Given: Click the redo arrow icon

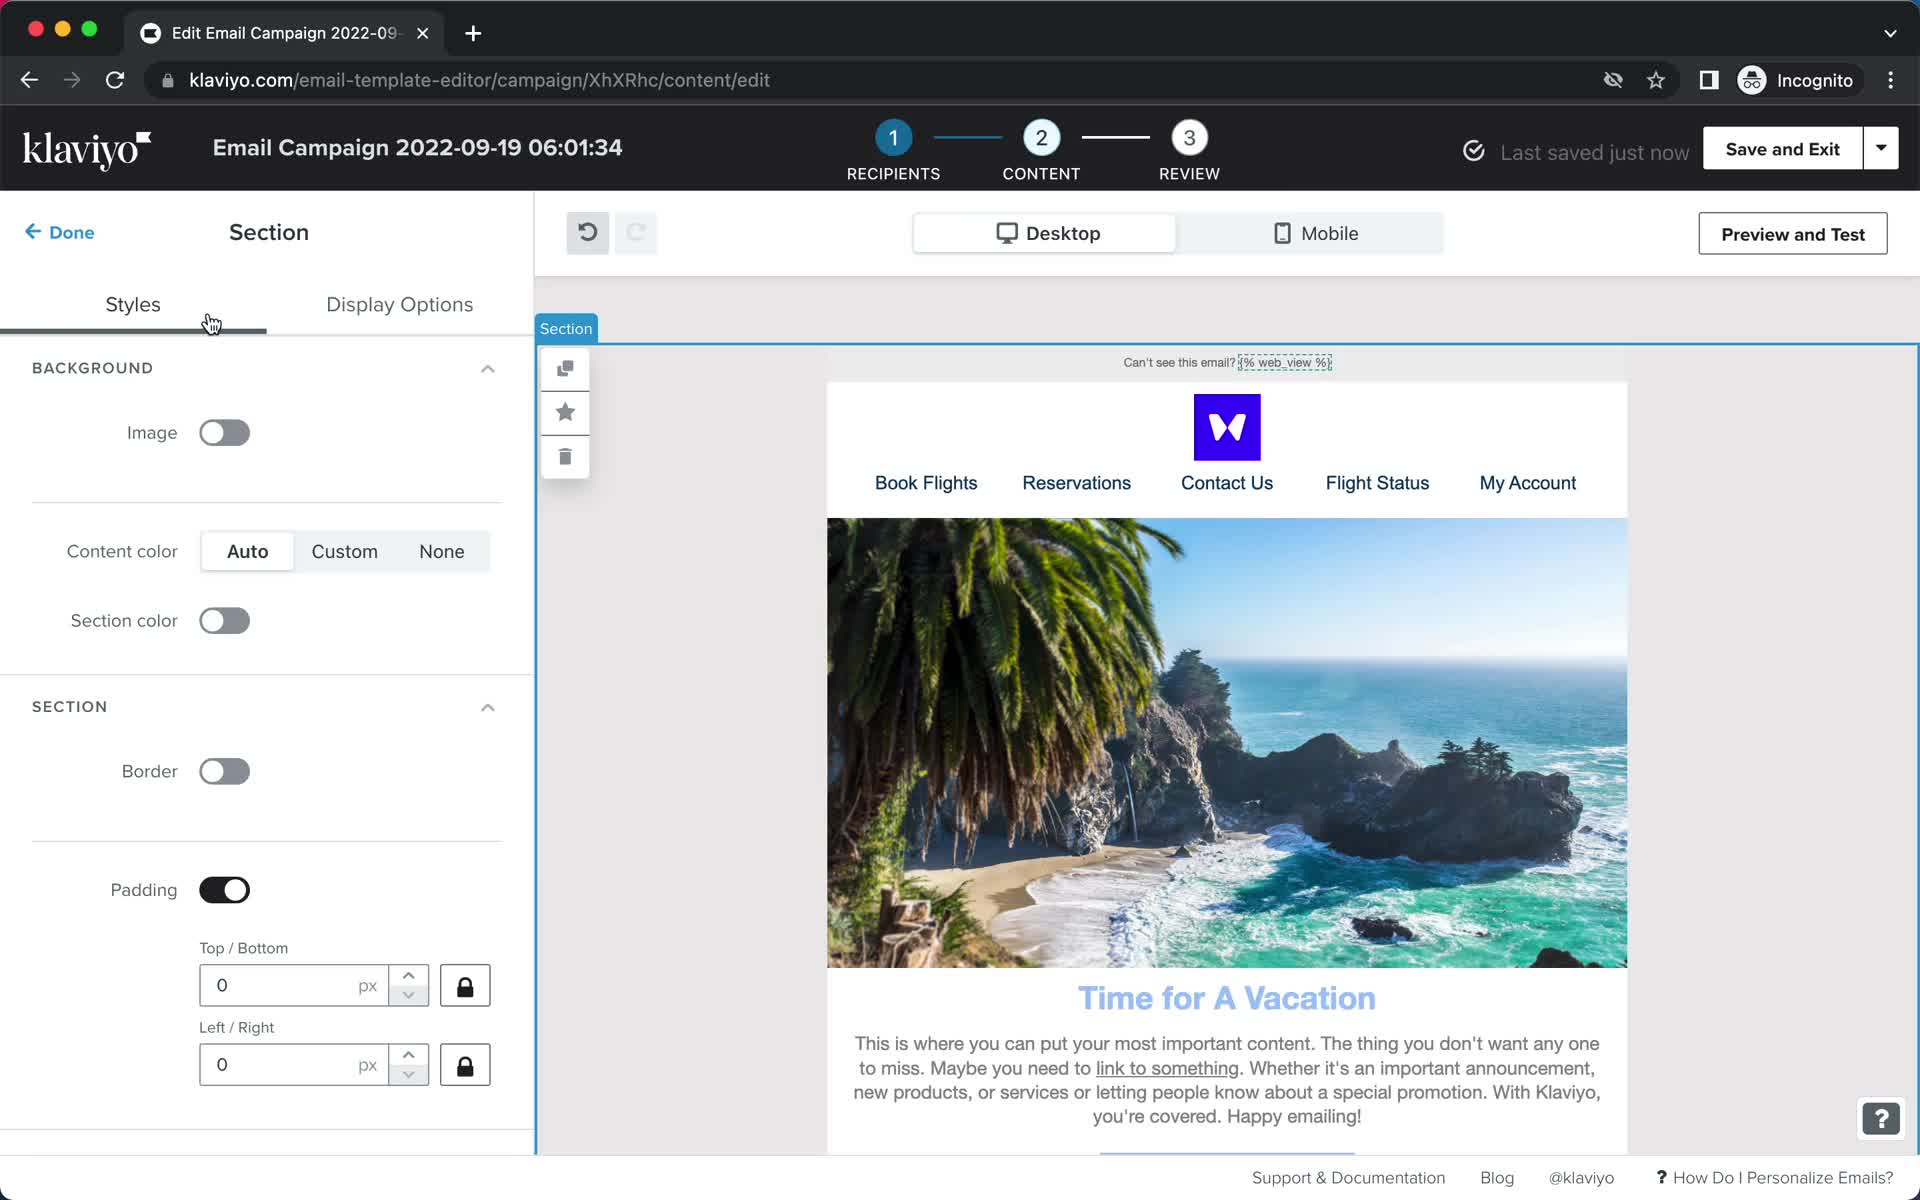Looking at the screenshot, I should click(635, 233).
